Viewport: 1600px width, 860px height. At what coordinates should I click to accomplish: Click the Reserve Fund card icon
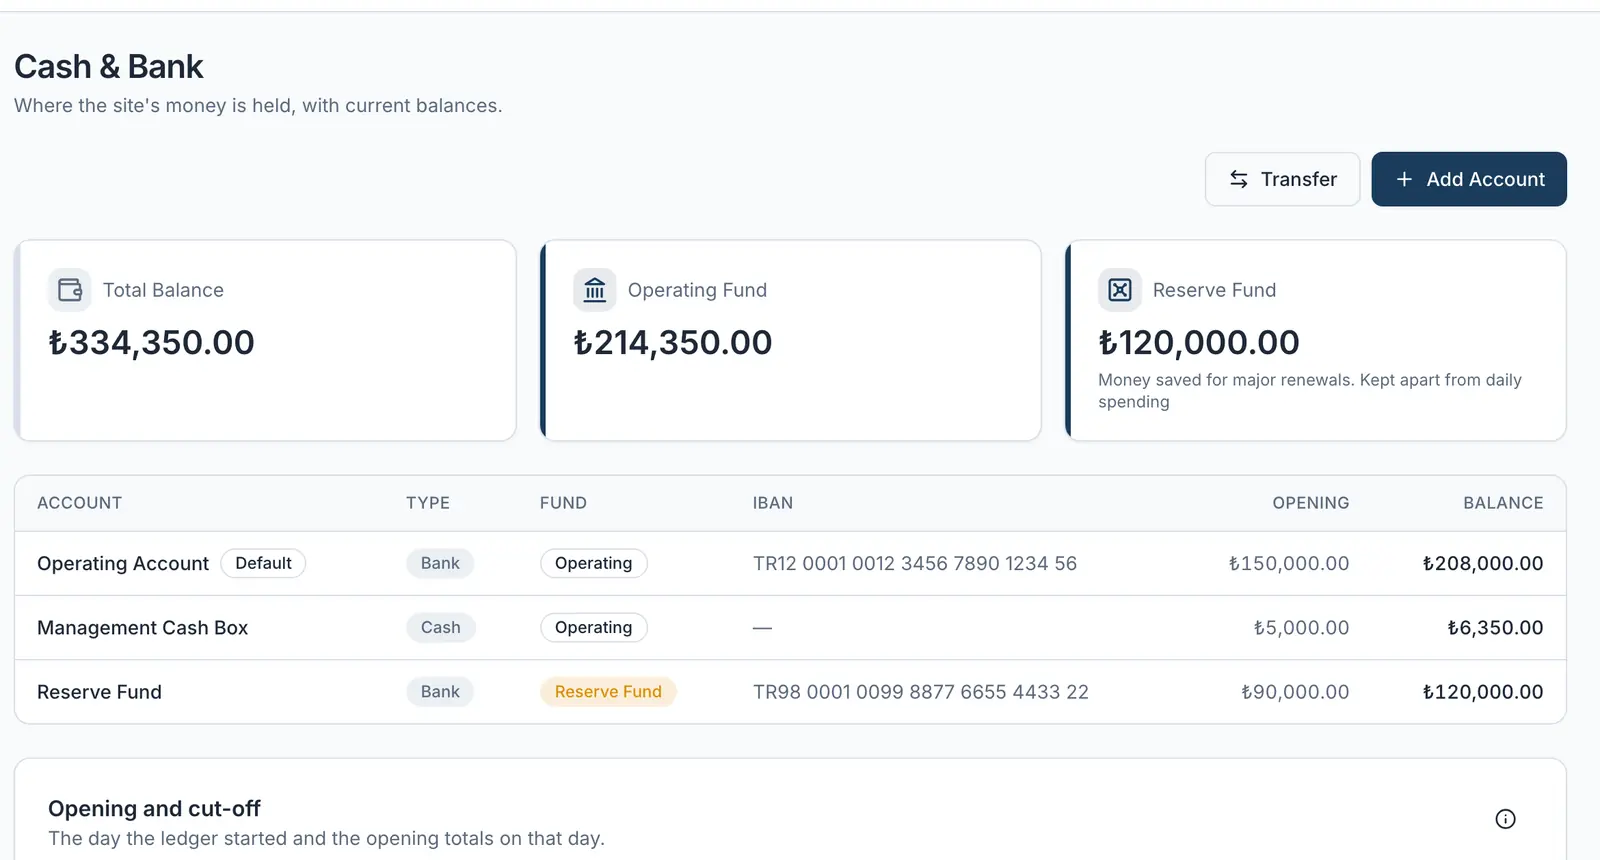point(1120,290)
